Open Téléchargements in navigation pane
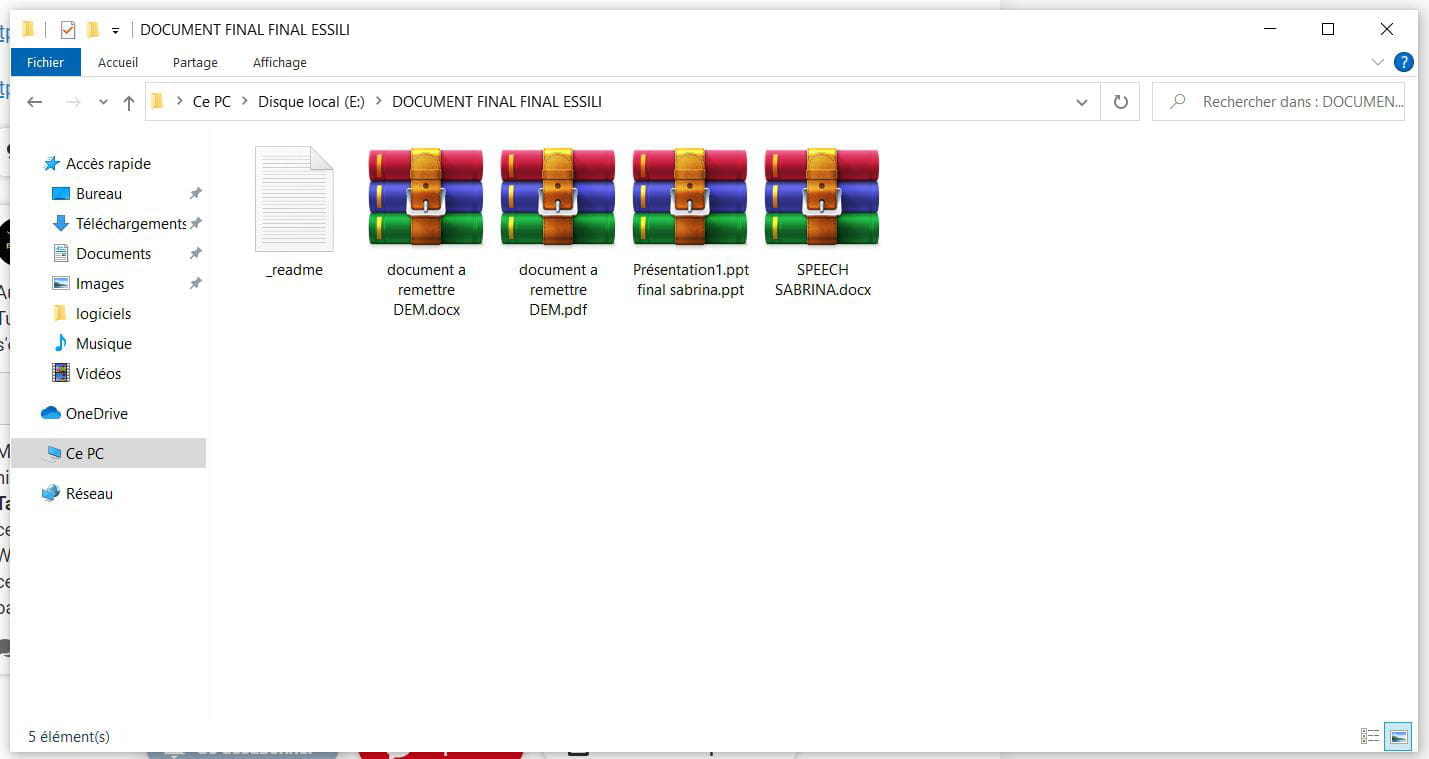Viewport: 1429px width, 759px height. [119, 224]
